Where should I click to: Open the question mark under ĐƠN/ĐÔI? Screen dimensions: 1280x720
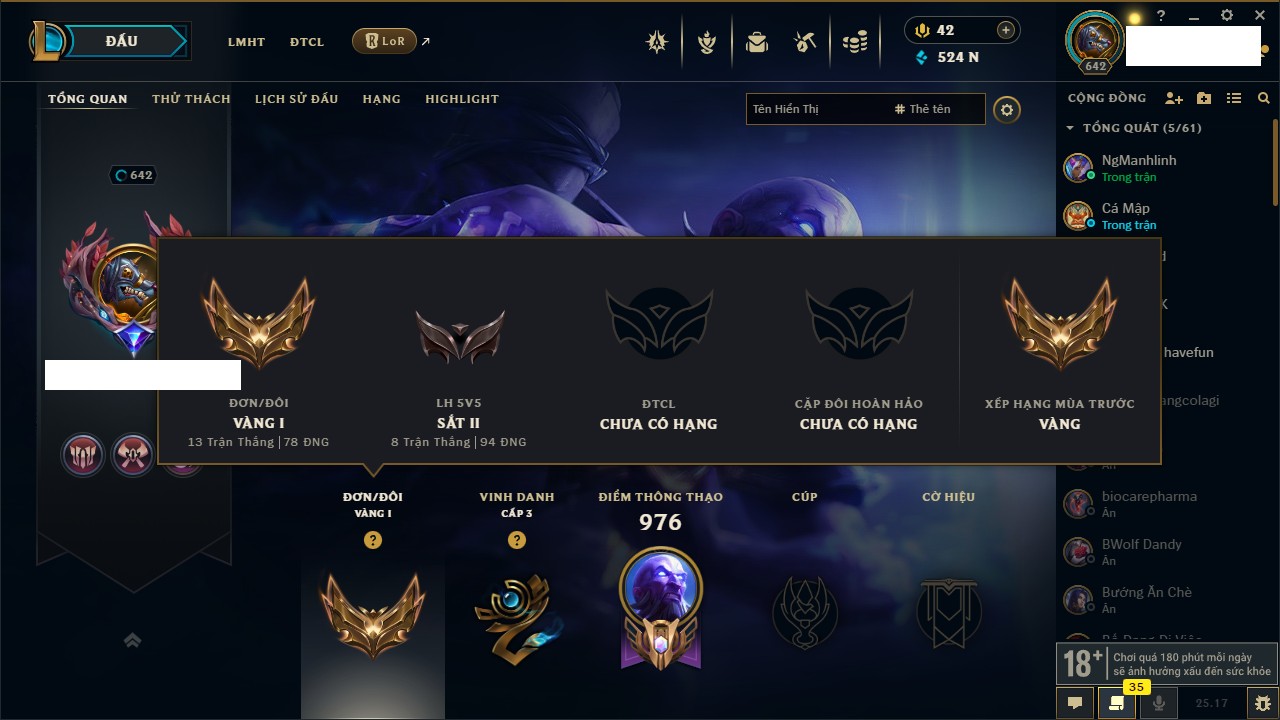373,540
